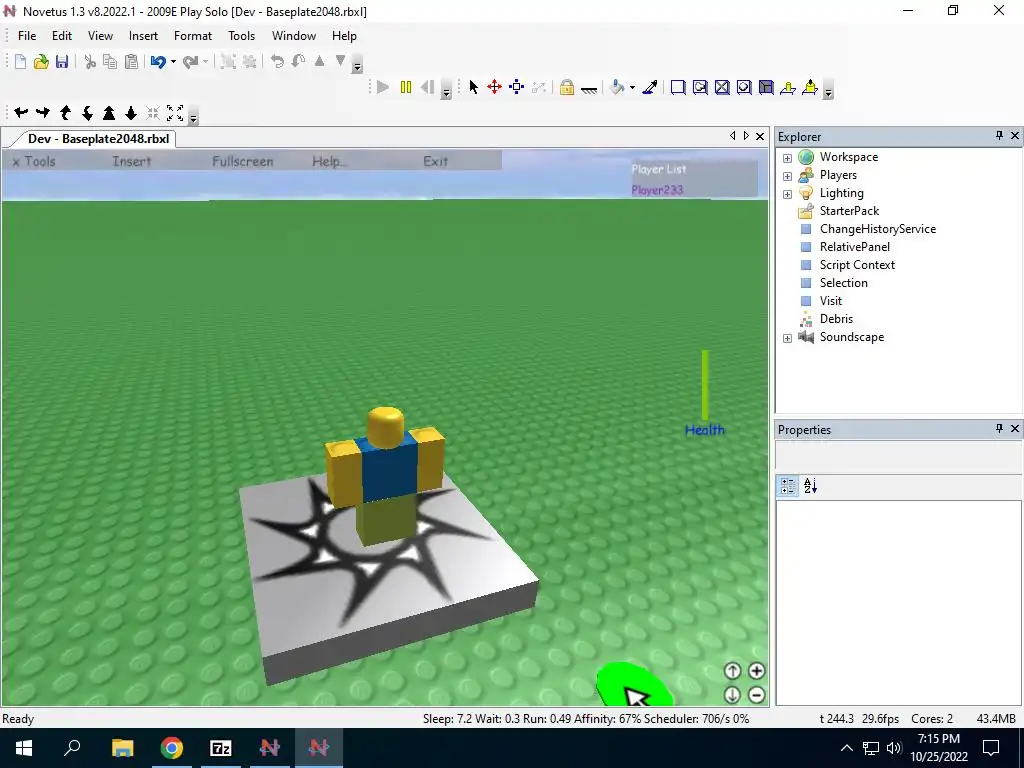Open the camera toolbar options overflow arrow
Viewport: 1024px width, 768px height.
click(193, 116)
